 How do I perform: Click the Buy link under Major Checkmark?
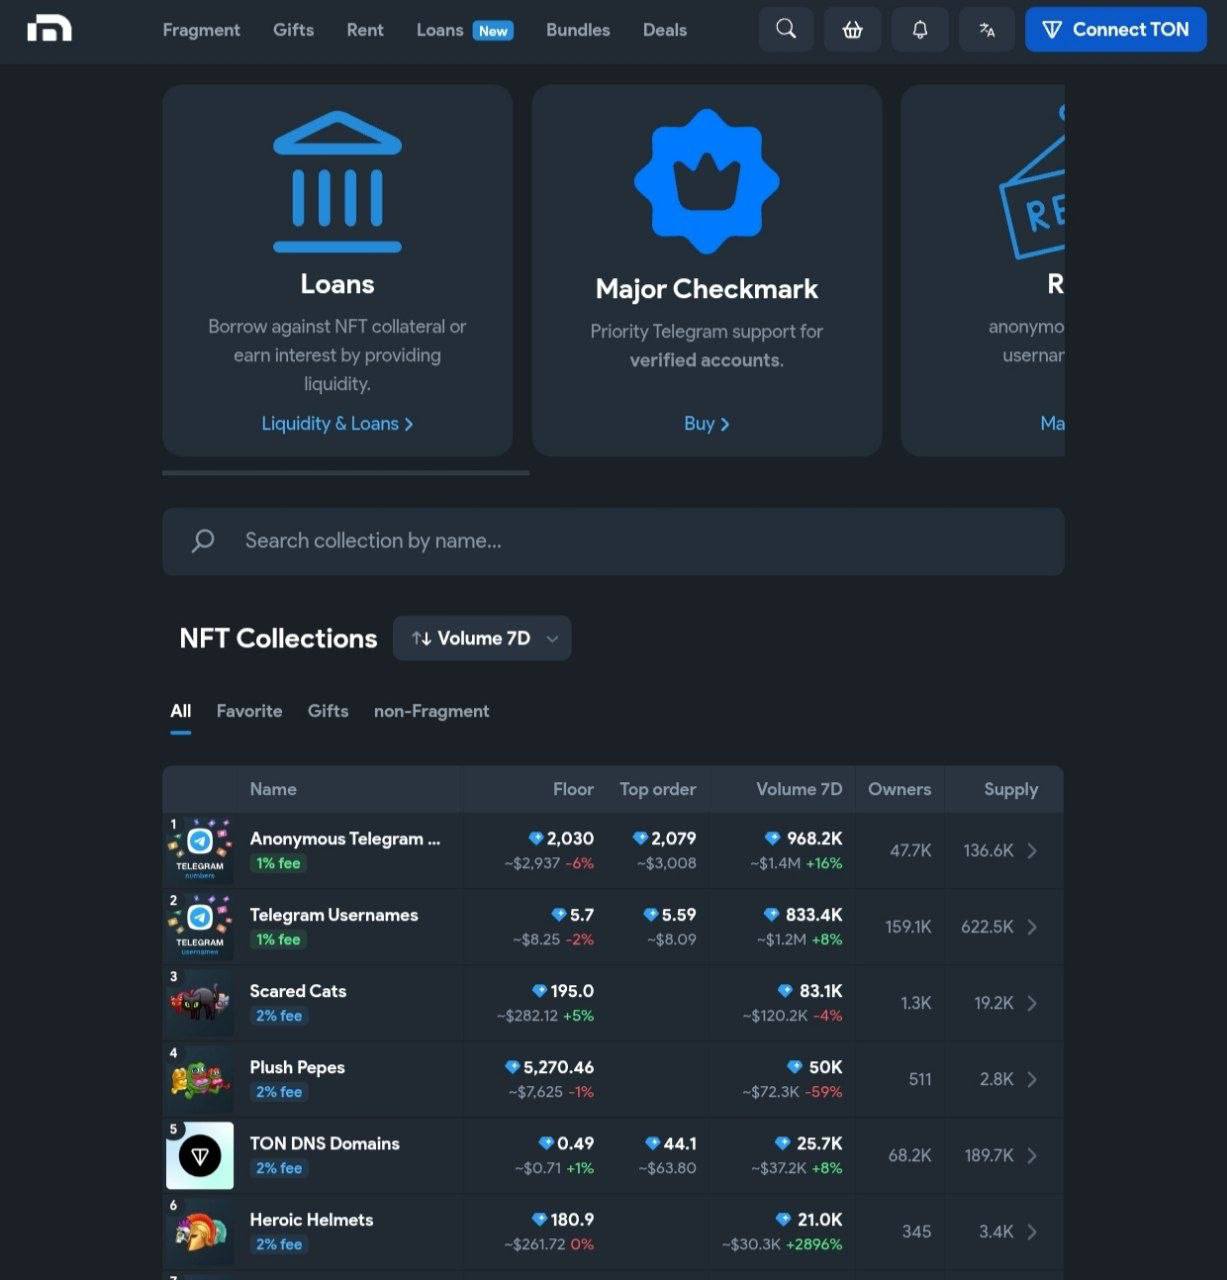coord(706,424)
